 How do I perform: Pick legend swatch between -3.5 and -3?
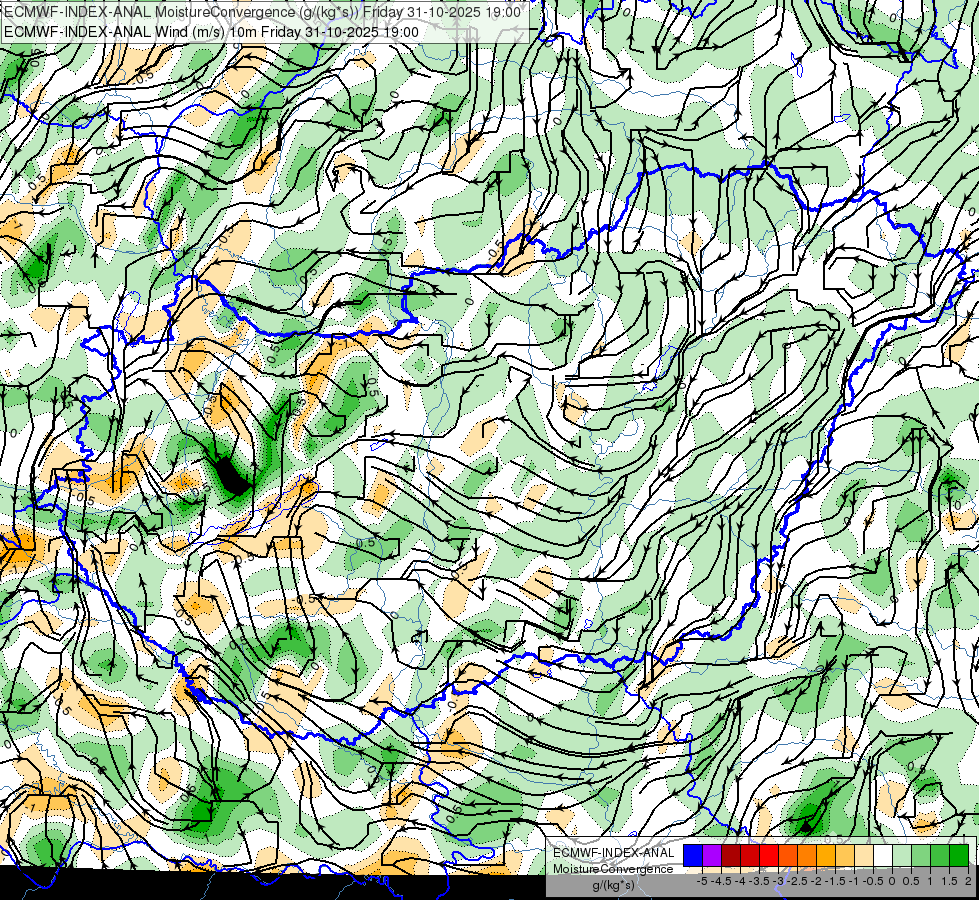click(x=769, y=856)
